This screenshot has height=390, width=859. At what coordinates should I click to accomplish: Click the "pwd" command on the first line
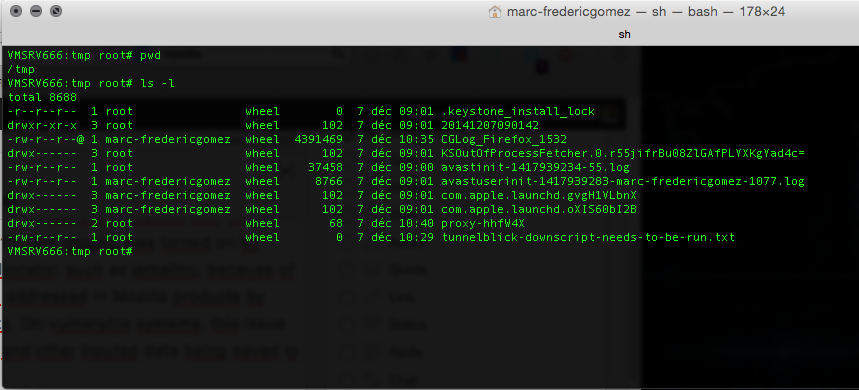pyautogui.click(x=150, y=55)
